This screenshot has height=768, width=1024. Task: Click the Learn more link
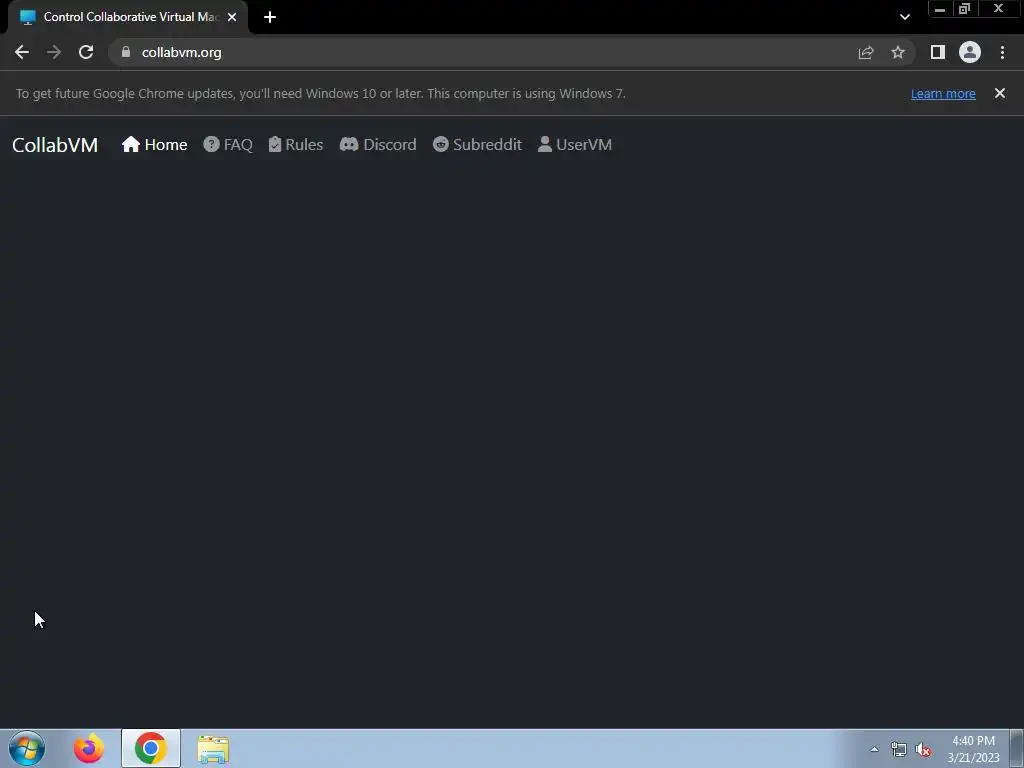pos(943,93)
